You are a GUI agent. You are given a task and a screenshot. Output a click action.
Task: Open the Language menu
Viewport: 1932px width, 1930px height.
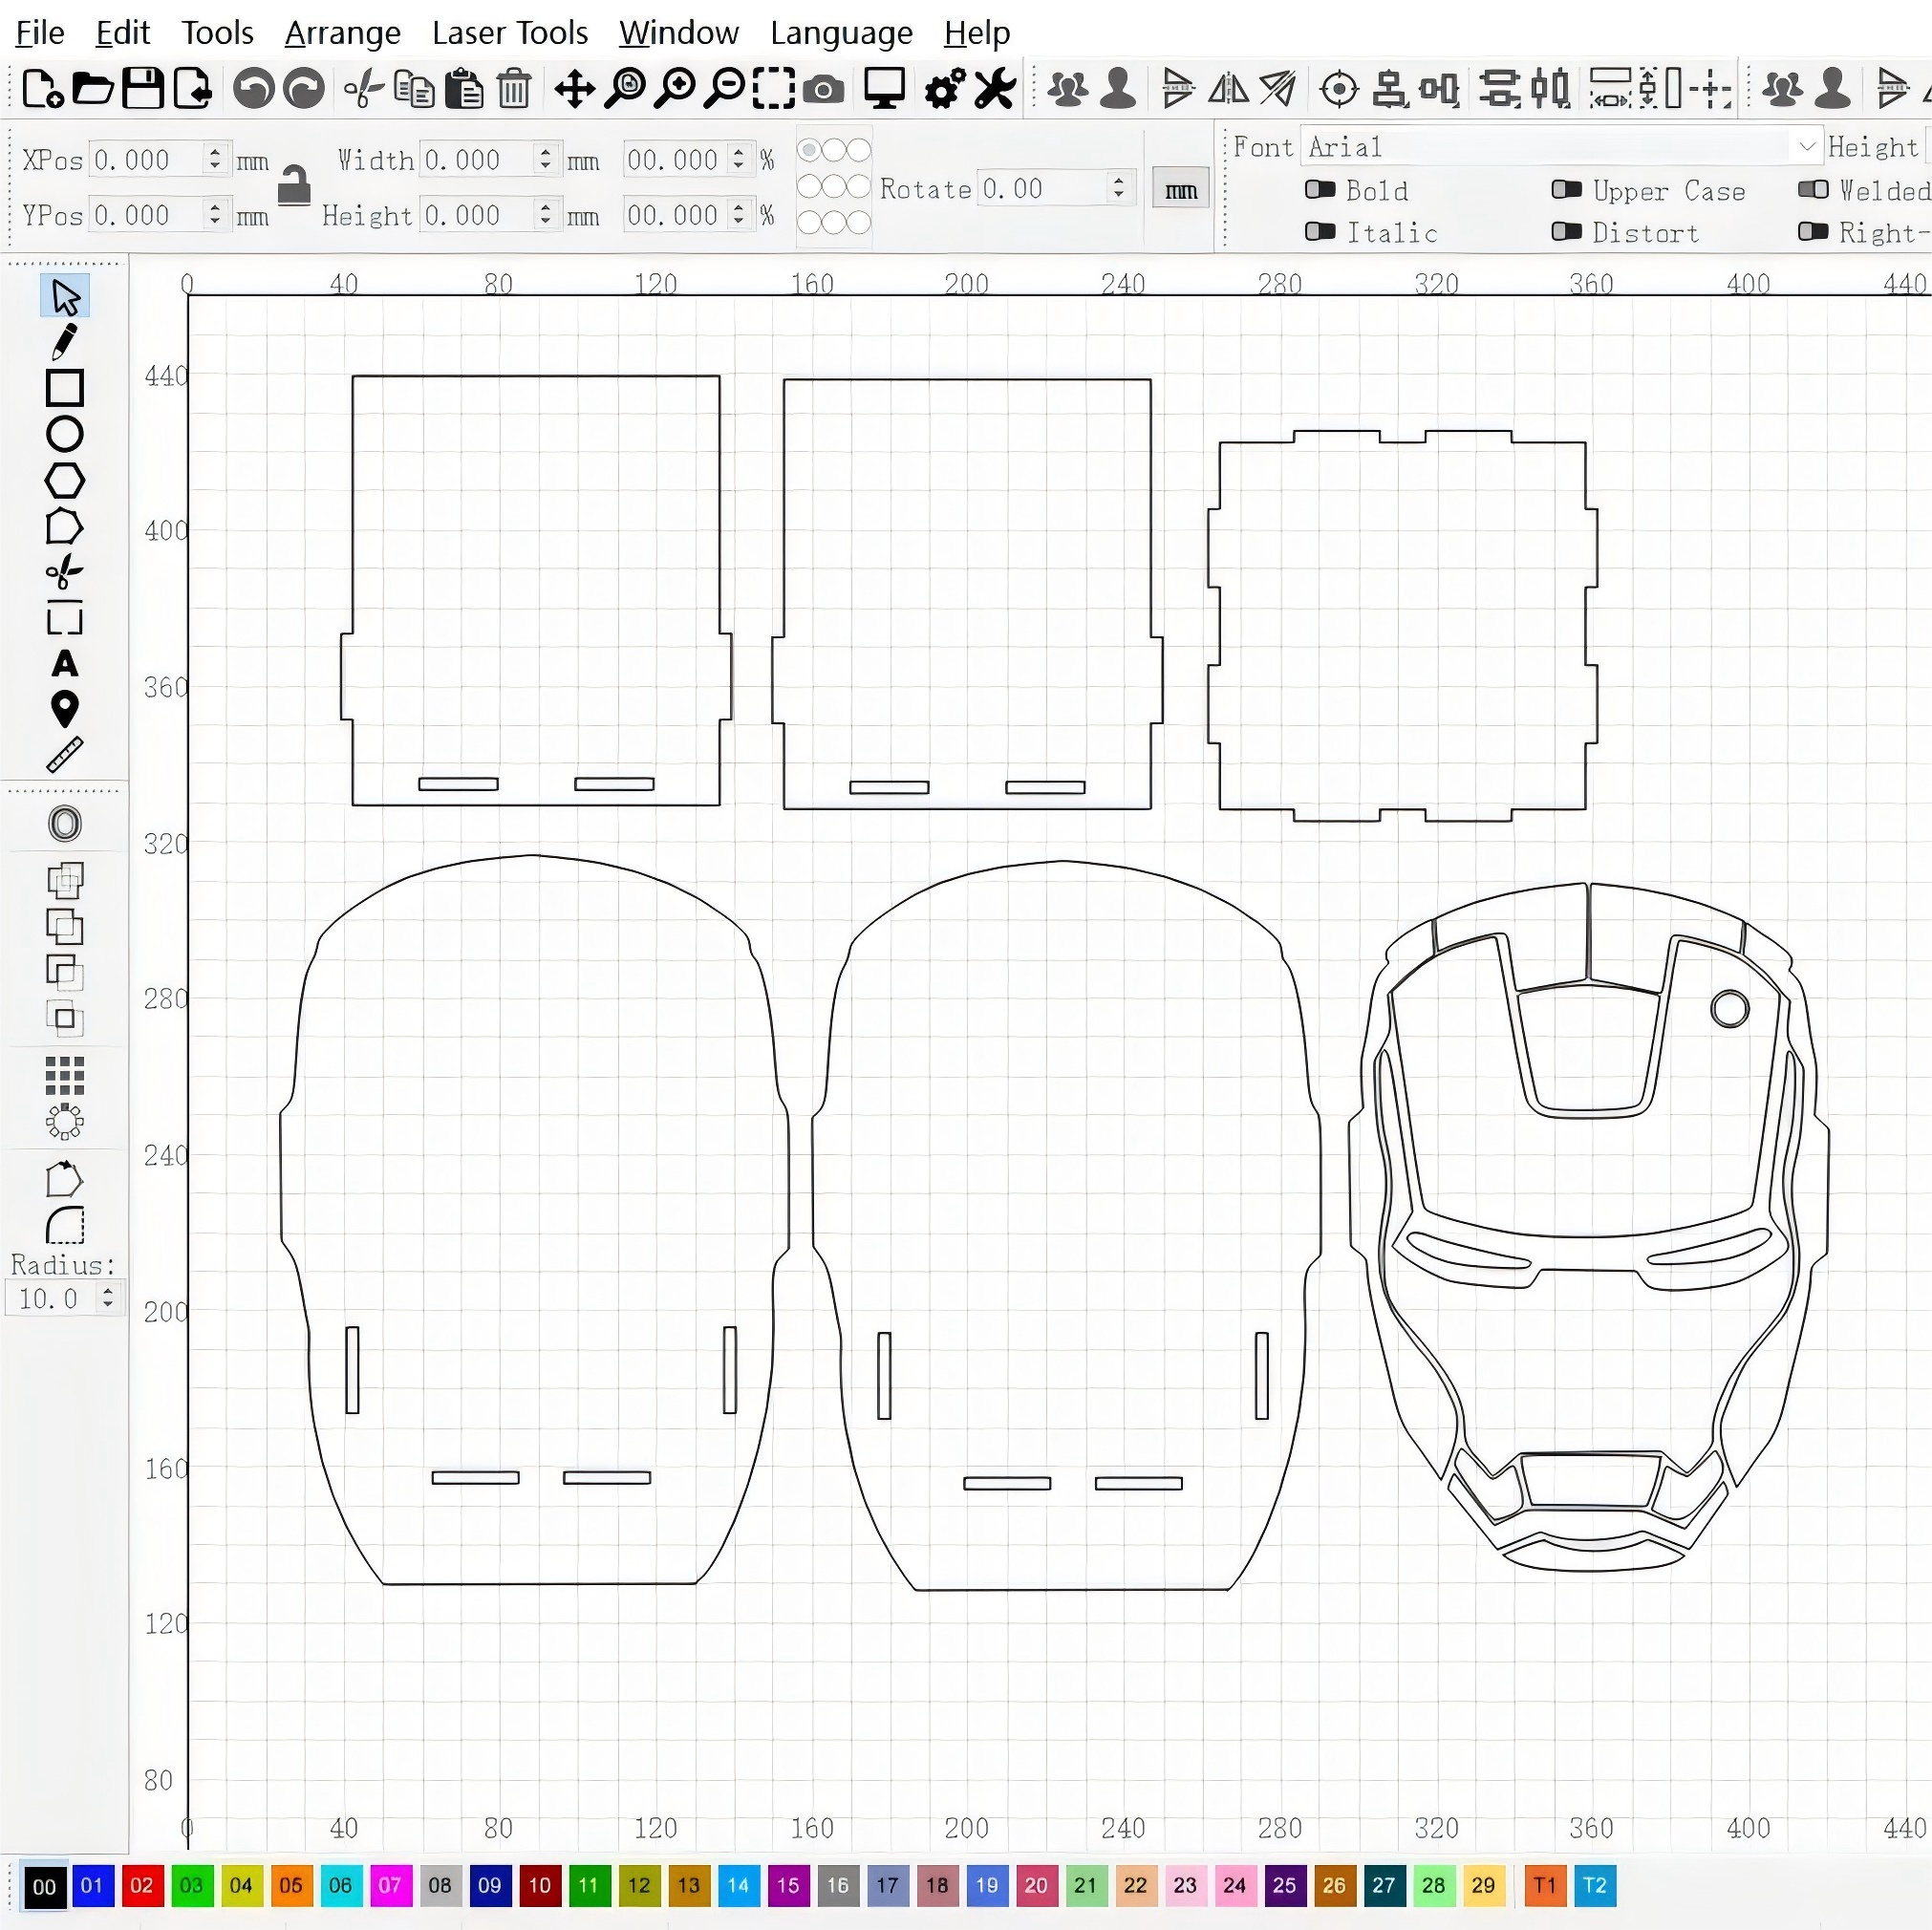(841, 33)
